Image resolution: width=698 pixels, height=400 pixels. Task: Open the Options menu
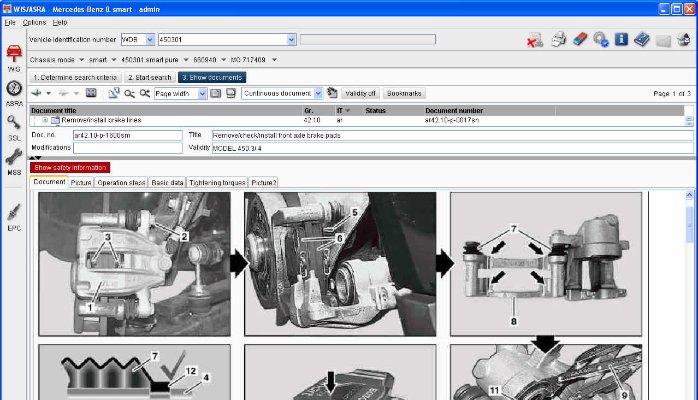pyautogui.click(x=34, y=22)
